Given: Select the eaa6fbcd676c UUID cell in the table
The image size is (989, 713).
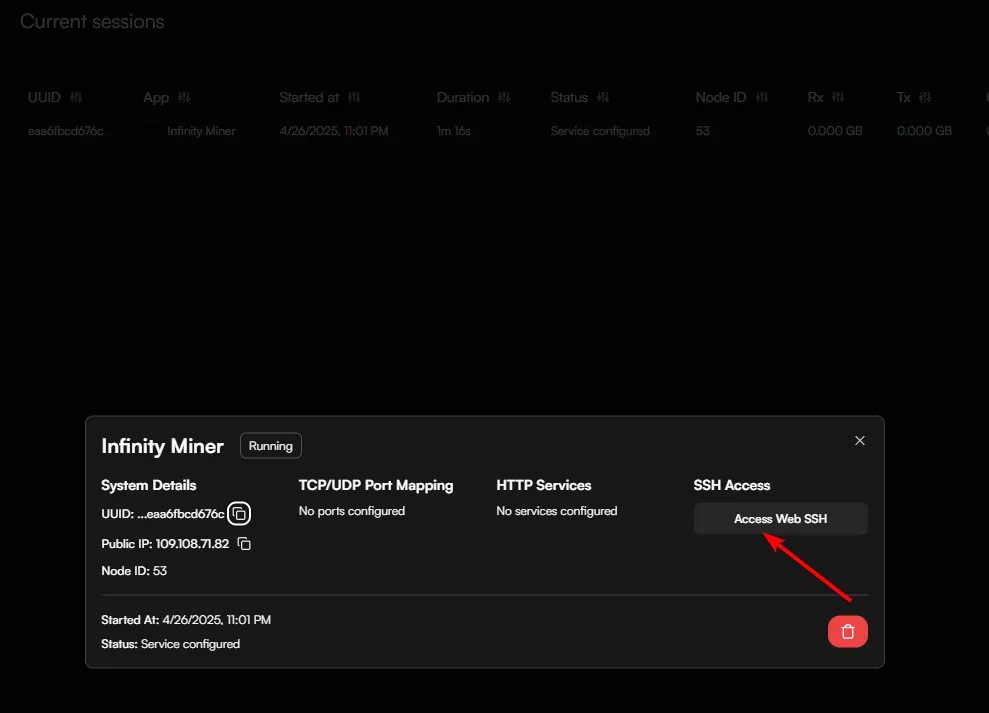Looking at the screenshot, I should [66, 131].
